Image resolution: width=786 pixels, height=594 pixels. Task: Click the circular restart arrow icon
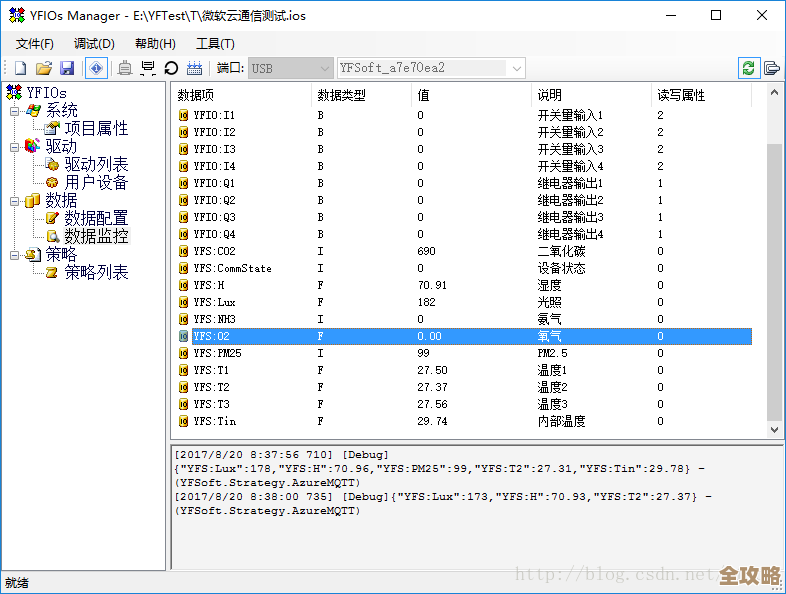tap(171, 68)
